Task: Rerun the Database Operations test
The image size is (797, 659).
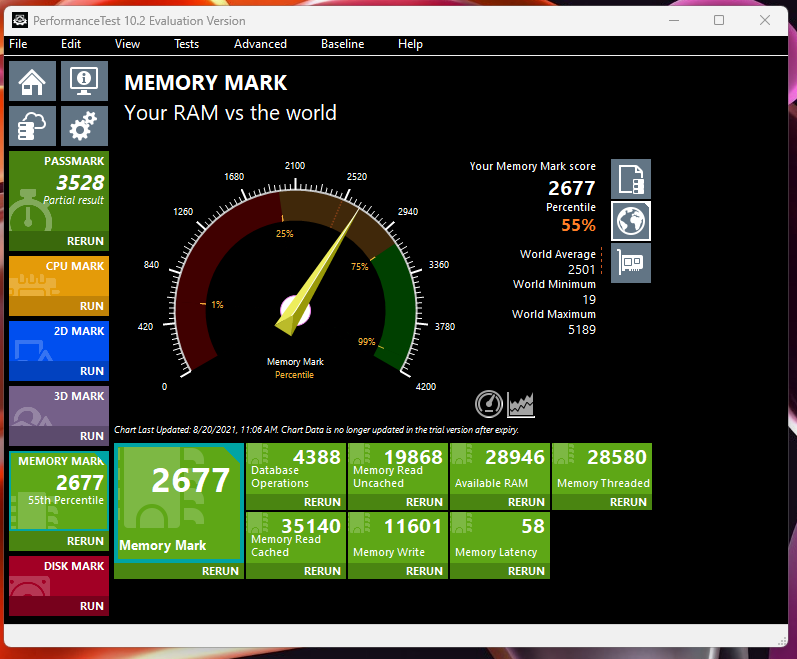Action: coord(296,502)
